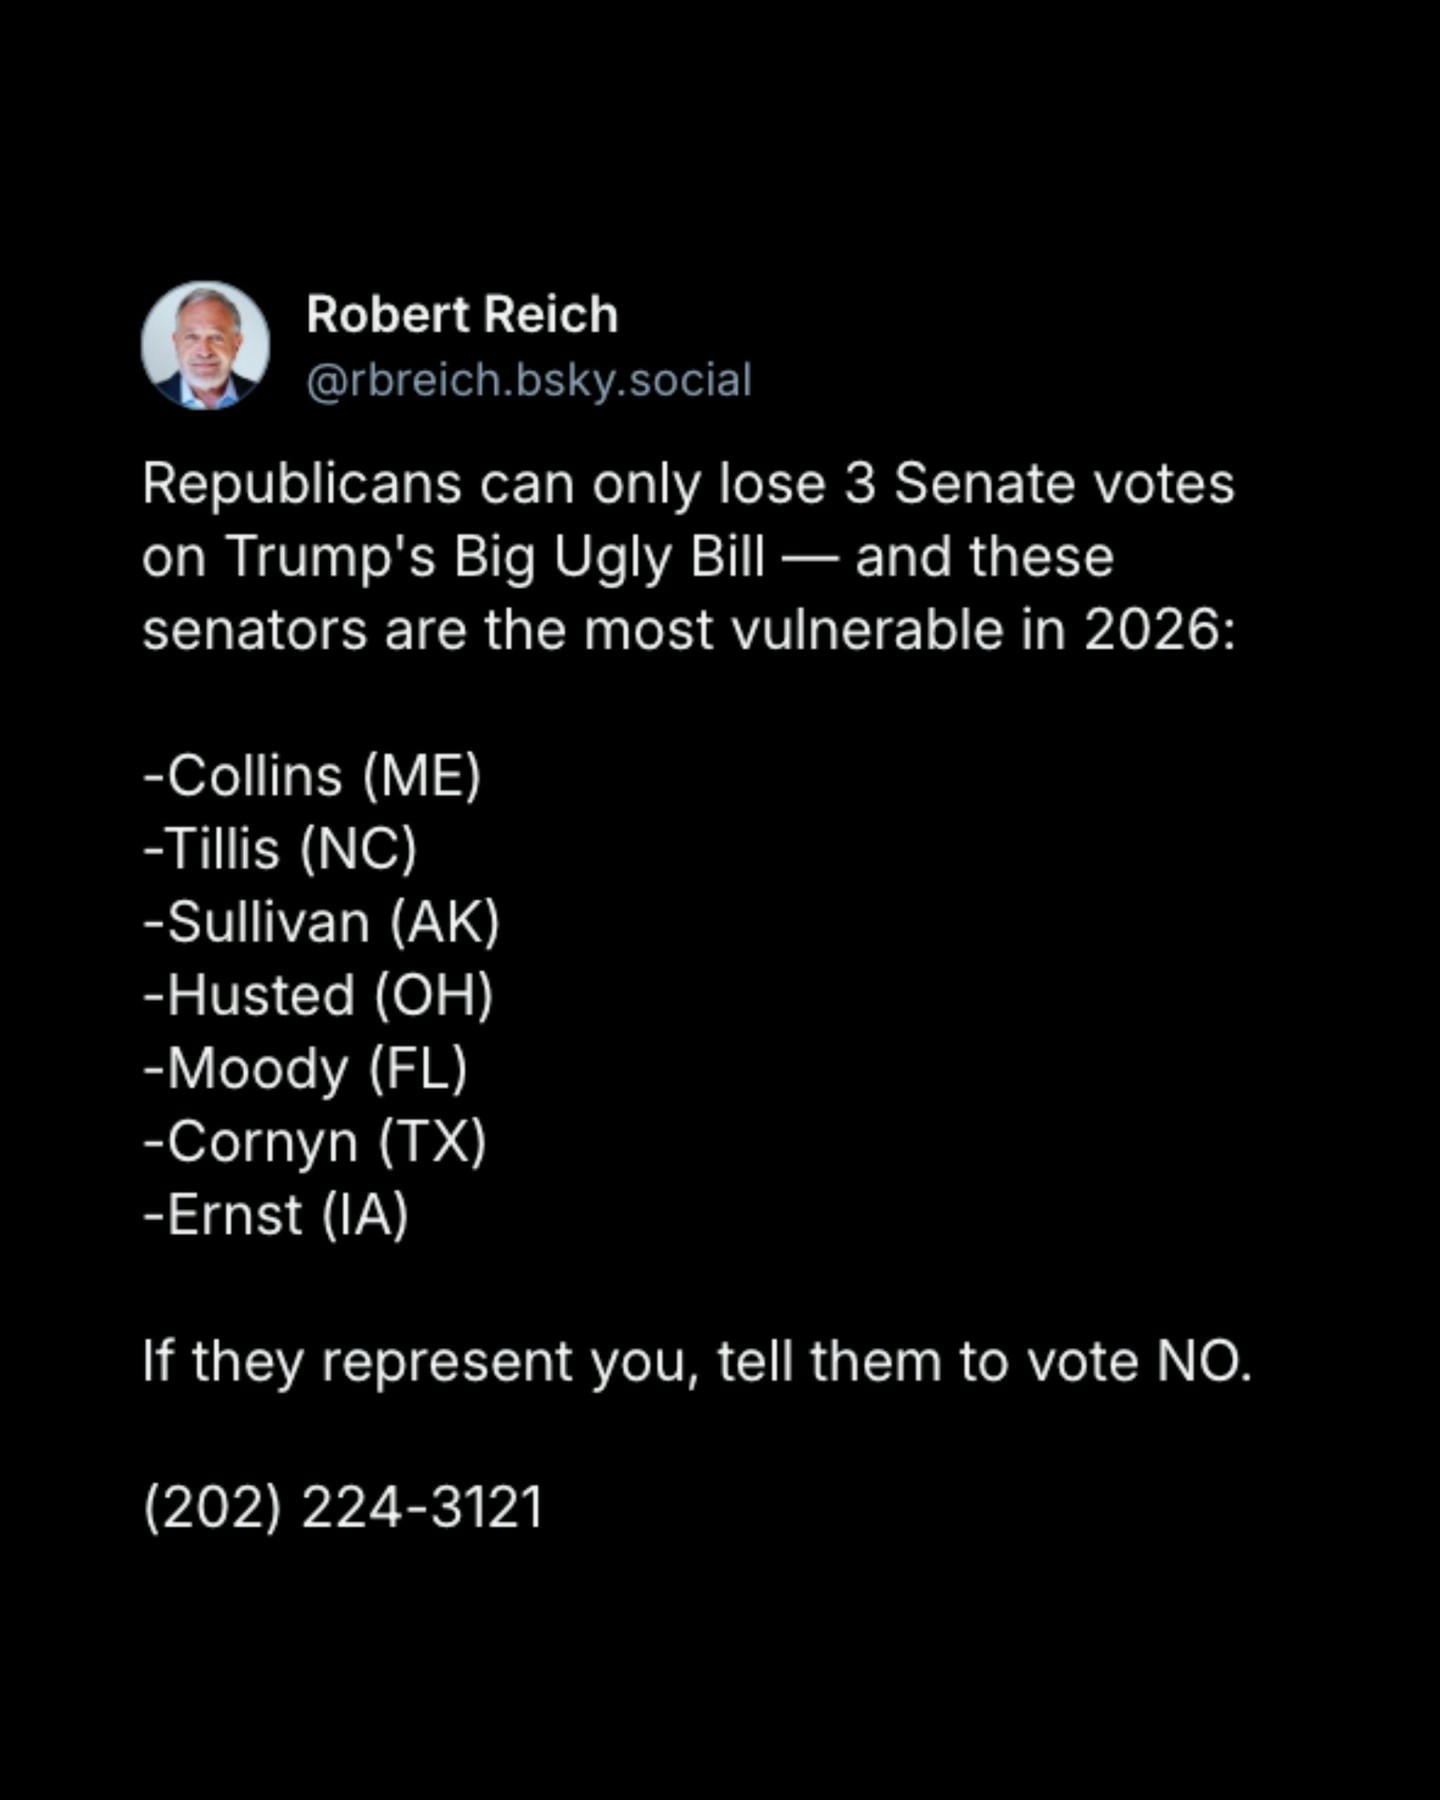The height and width of the screenshot is (1800, 1440).
Task: Click the Ernst (IA) list entry
Action: pyautogui.click(x=275, y=1215)
